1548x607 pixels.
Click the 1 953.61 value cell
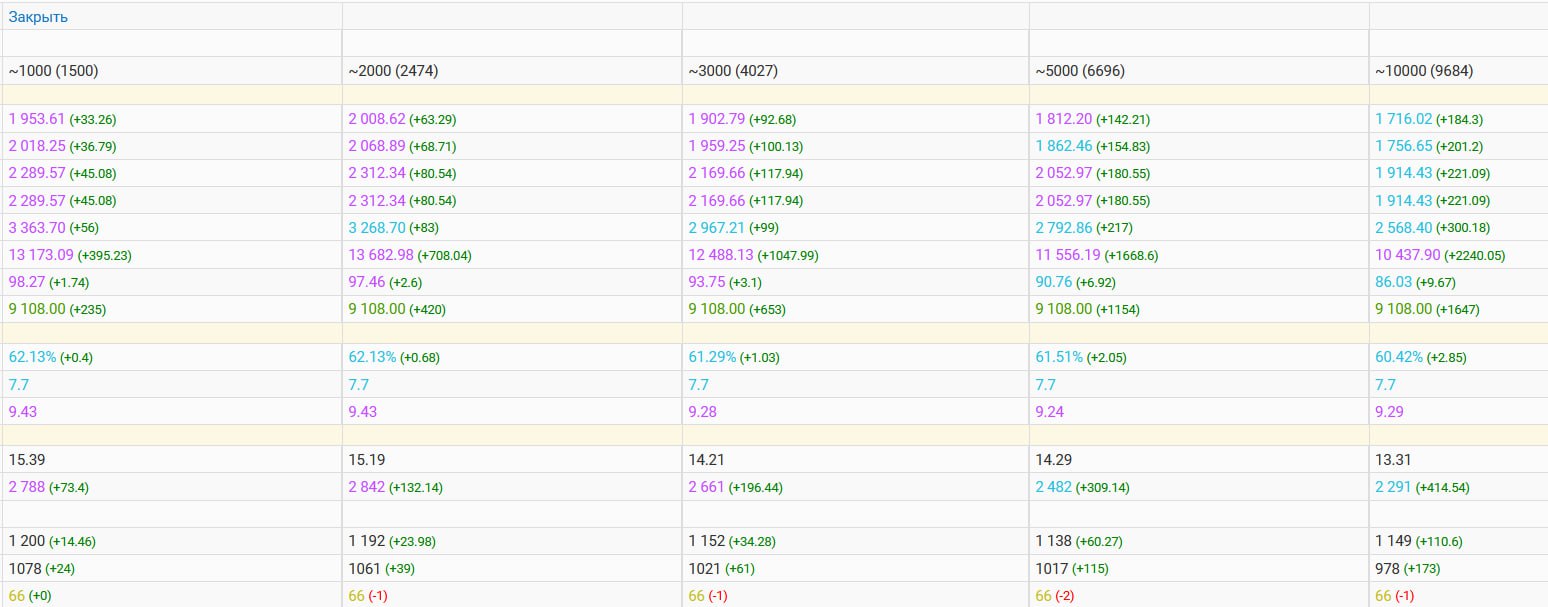[37, 119]
